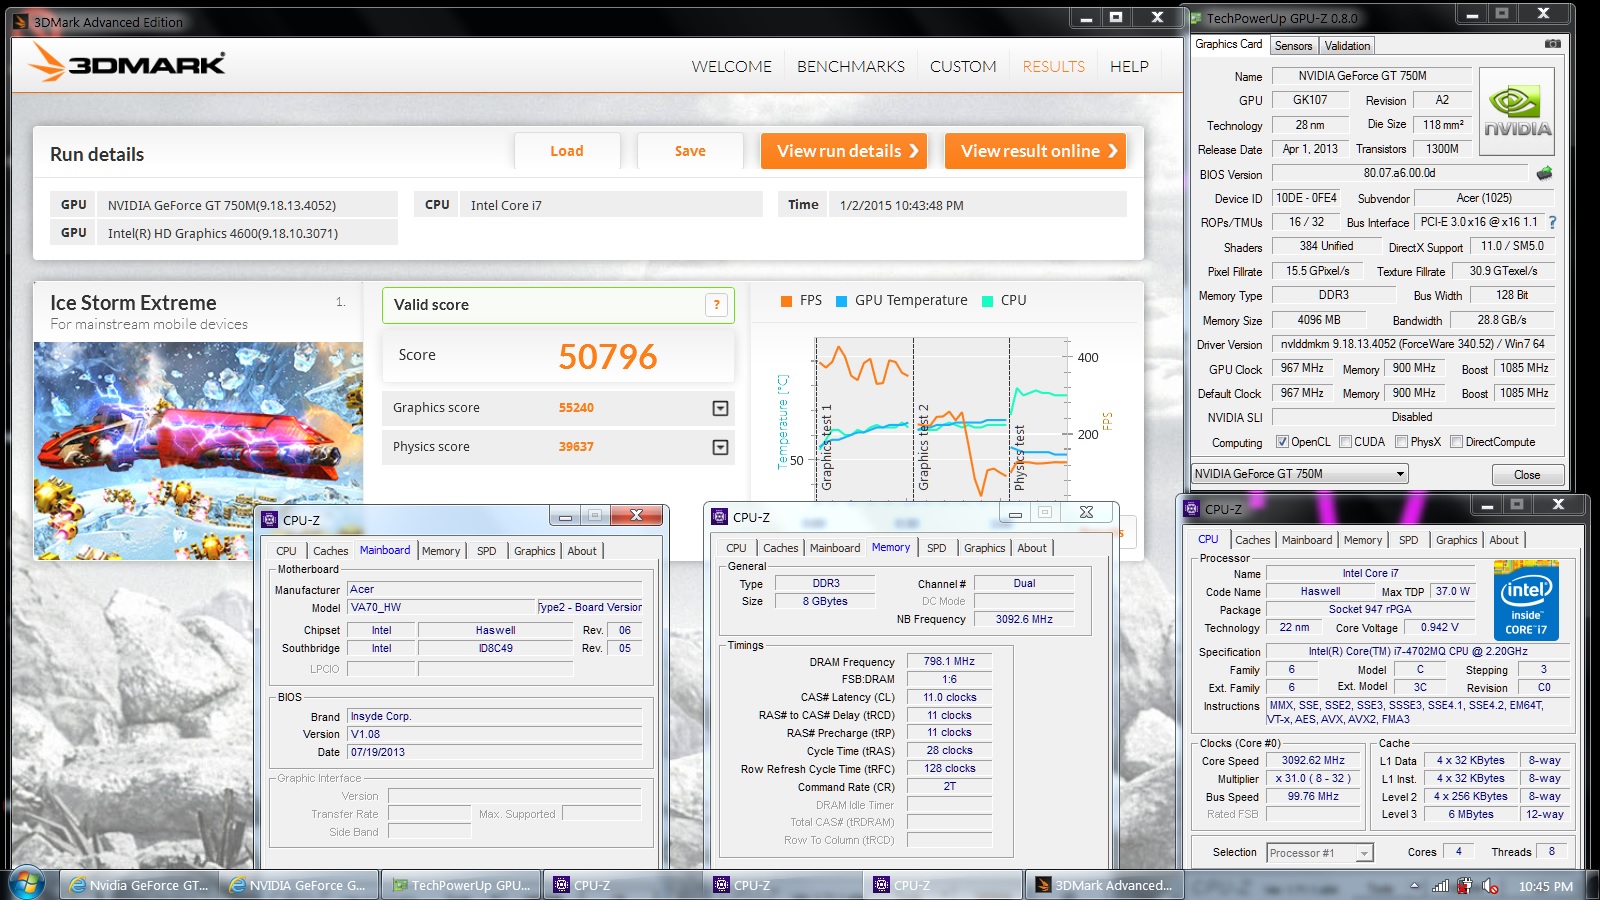Click the GPU-Z title bar icon
1600x900 pixels.
1195,18
